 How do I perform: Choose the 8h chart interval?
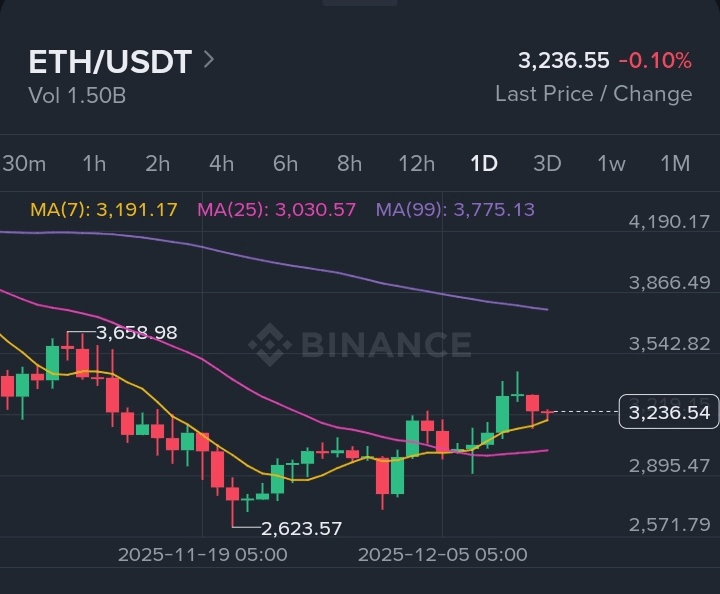coord(349,163)
